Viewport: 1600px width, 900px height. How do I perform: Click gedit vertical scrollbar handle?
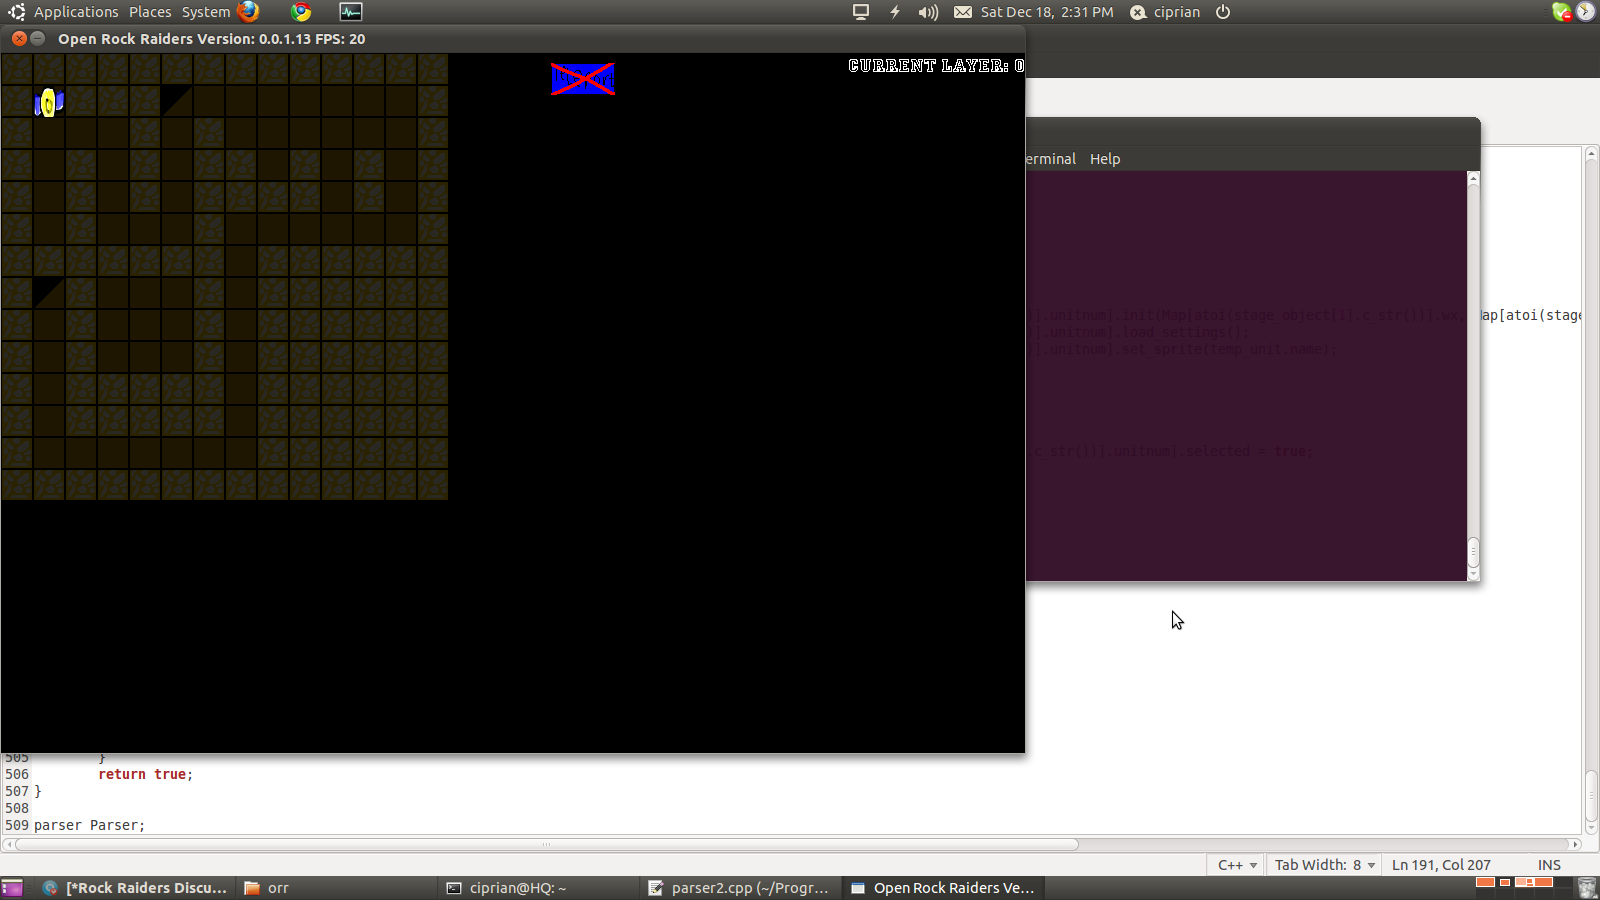click(1591, 794)
